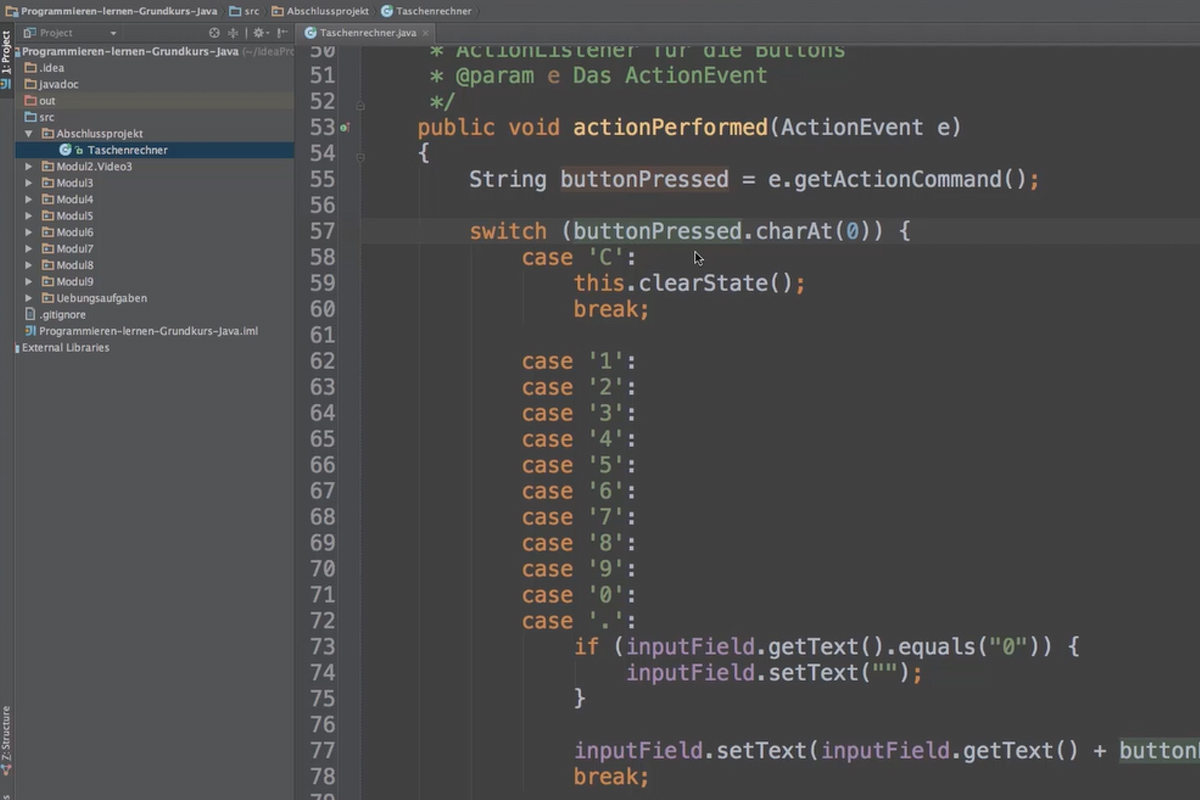1200x800 pixels.
Task: Switch to the Taschenrechner.java editor tab
Action: coord(367,33)
